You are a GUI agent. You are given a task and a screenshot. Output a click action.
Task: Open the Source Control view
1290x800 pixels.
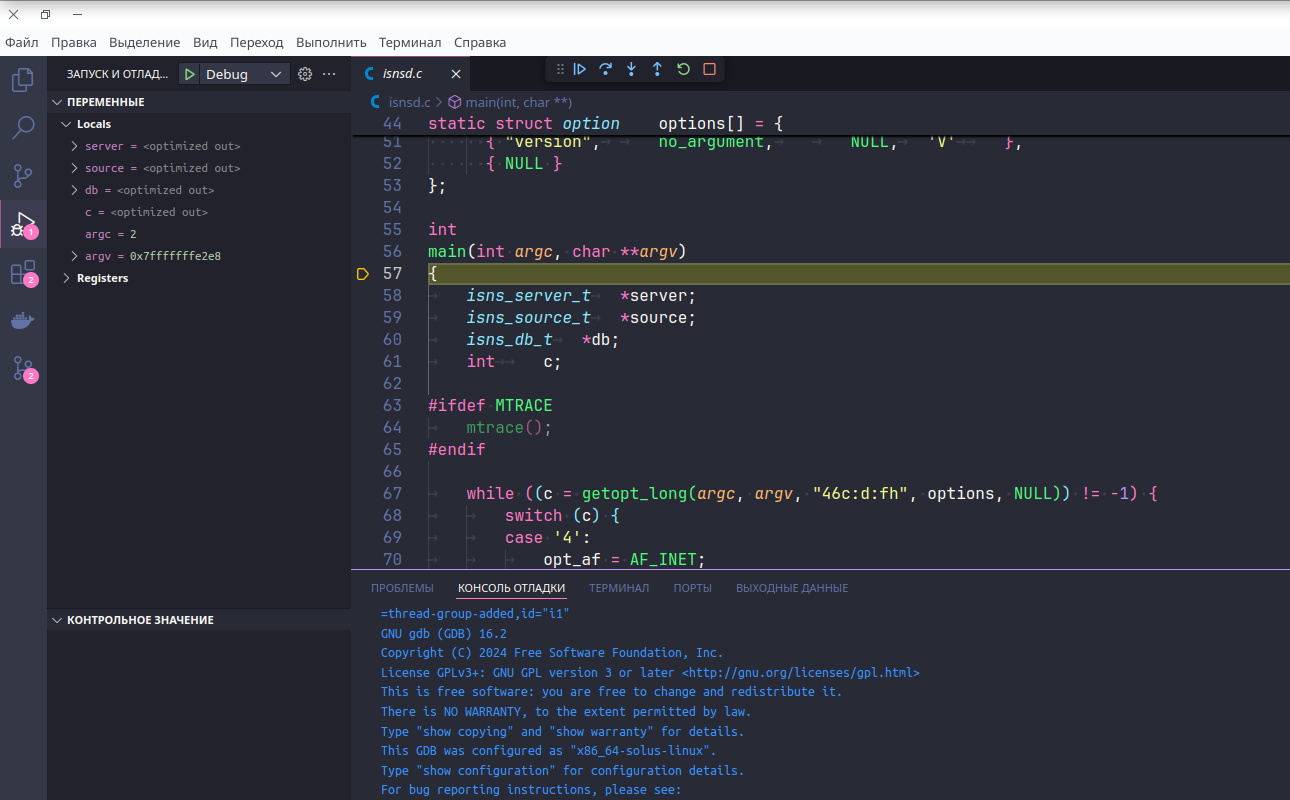point(23,176)
